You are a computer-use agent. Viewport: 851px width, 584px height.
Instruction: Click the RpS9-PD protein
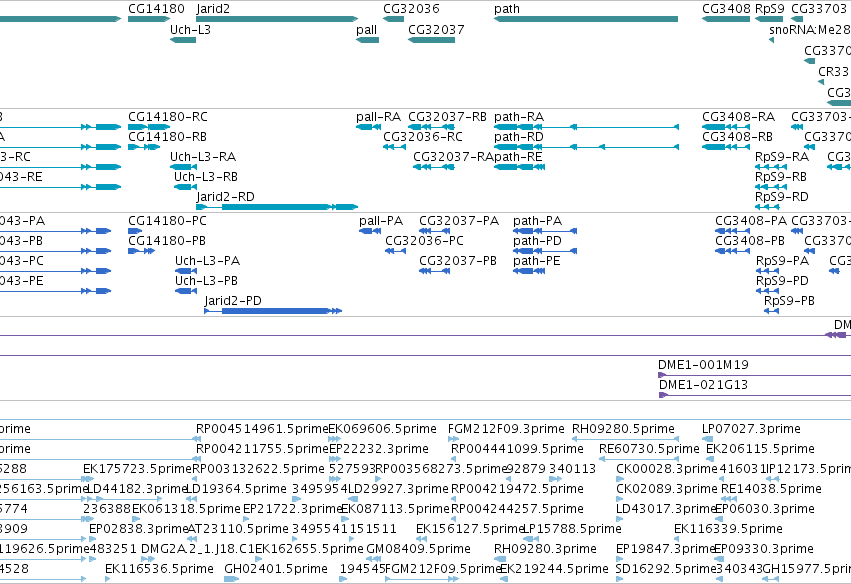click(x=782, y=281)
